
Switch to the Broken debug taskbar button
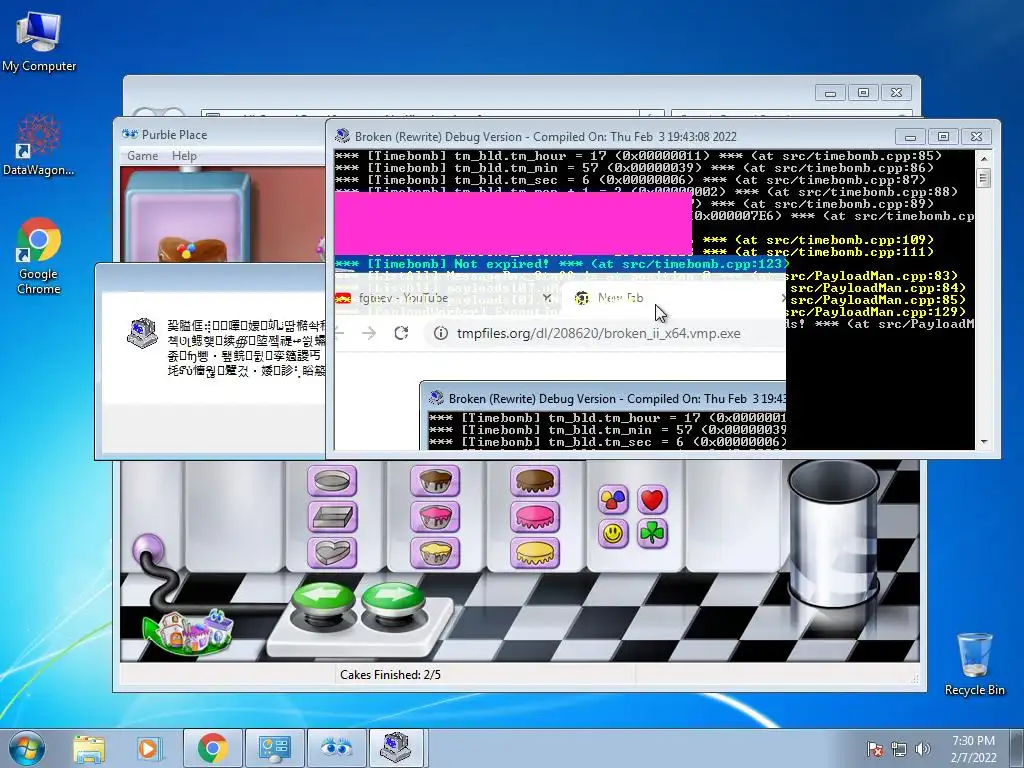click(396, 748)
